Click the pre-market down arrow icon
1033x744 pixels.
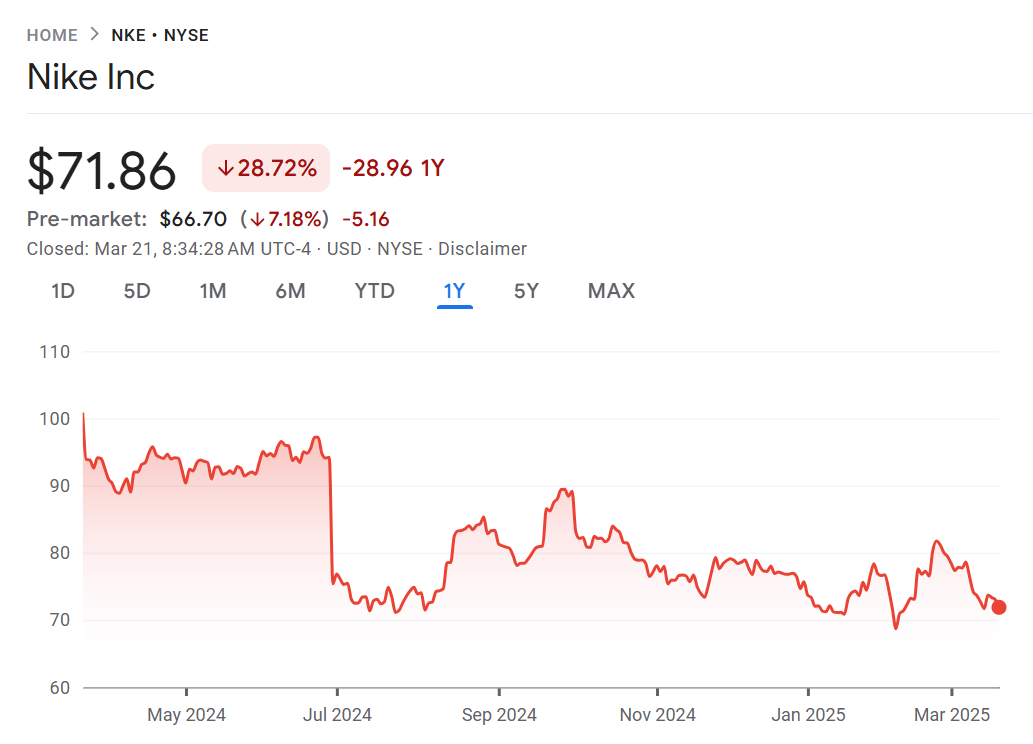click(258, 219)
